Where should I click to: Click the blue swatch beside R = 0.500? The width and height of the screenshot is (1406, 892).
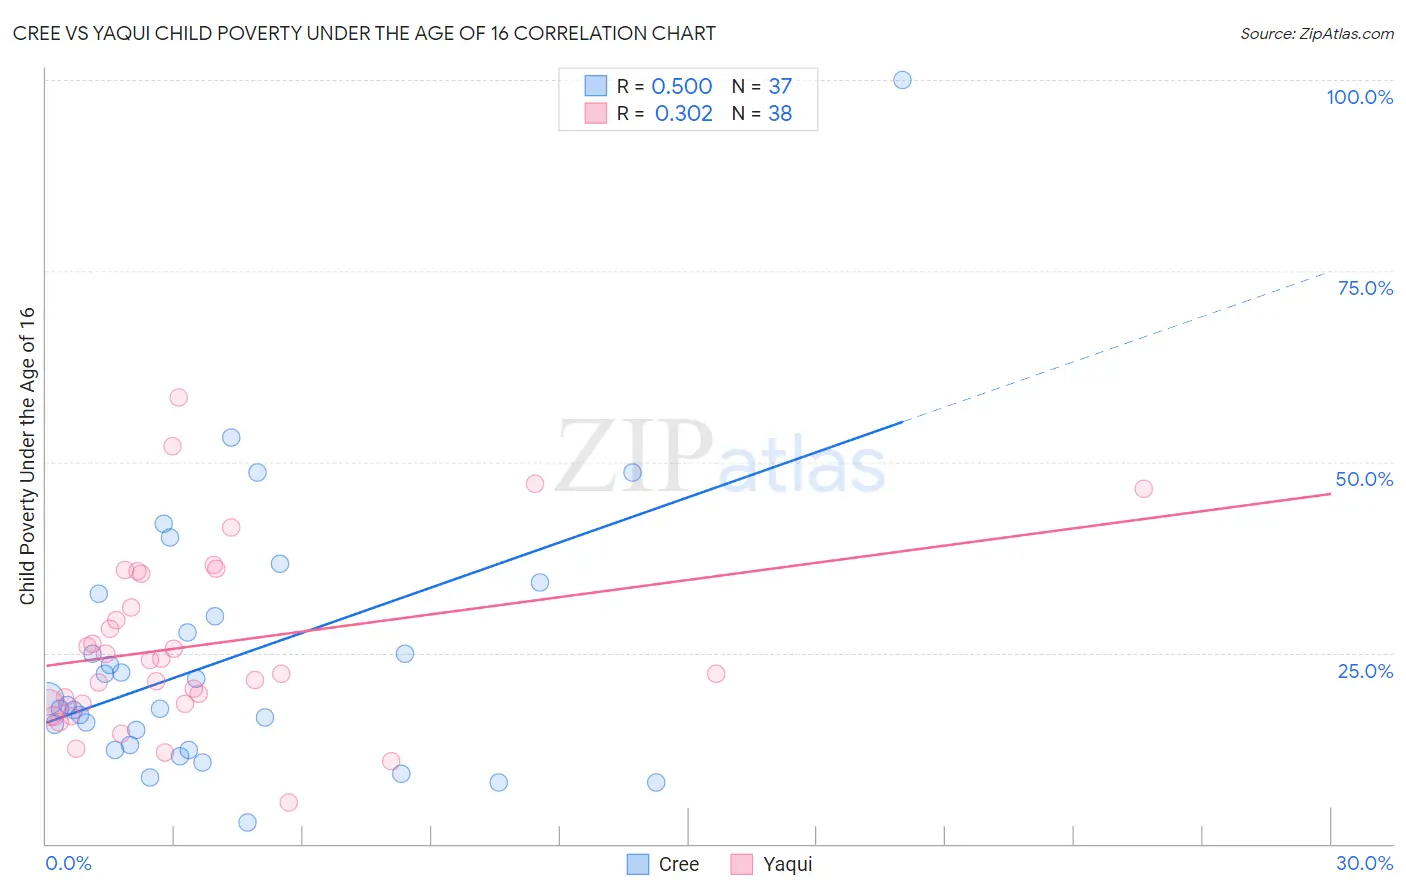tap(596, 86)
